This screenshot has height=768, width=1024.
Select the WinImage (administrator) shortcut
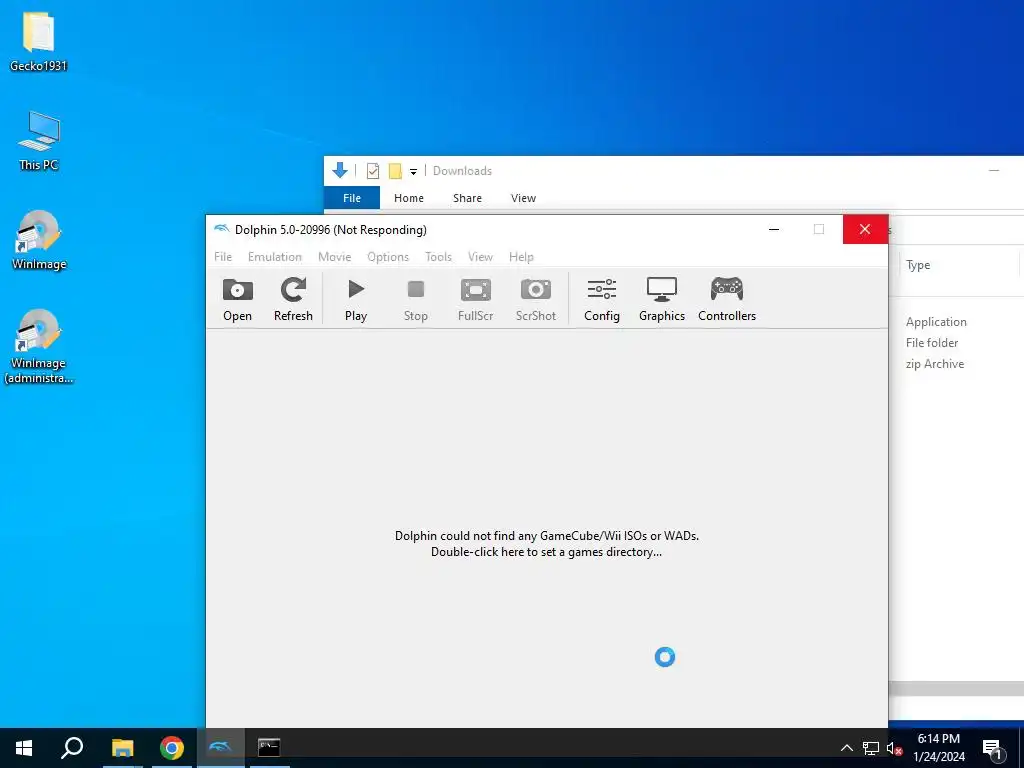coord(39,346)
